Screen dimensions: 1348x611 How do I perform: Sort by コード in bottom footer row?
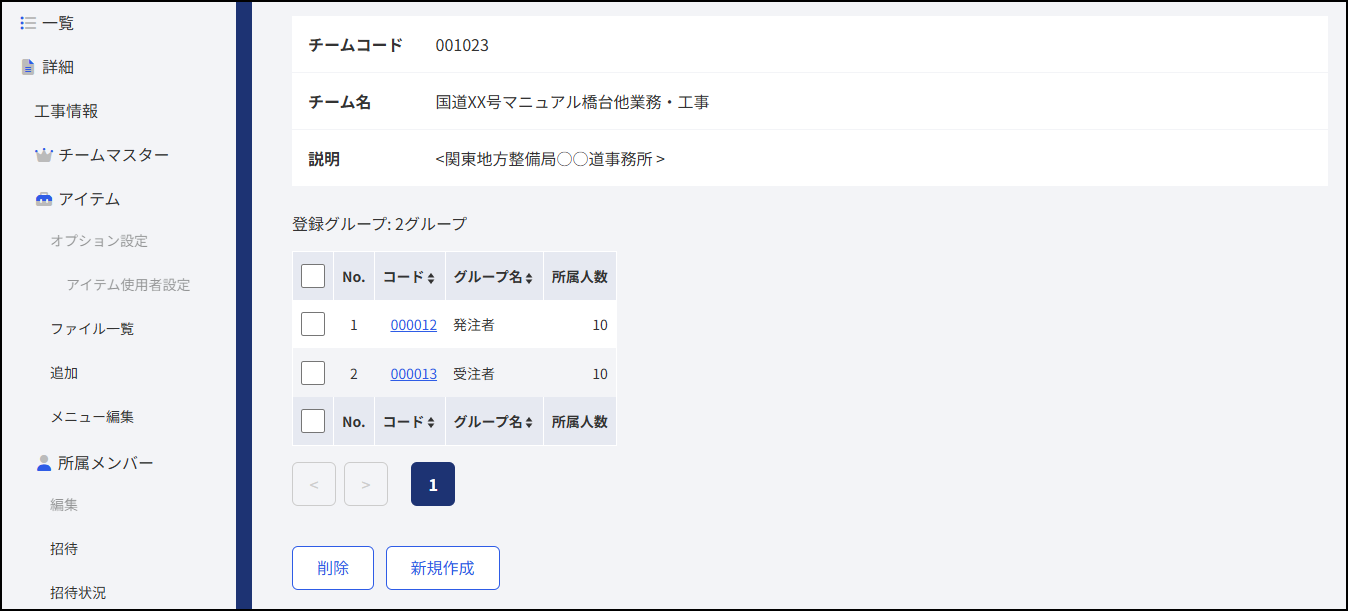click(x=431, y=422)
